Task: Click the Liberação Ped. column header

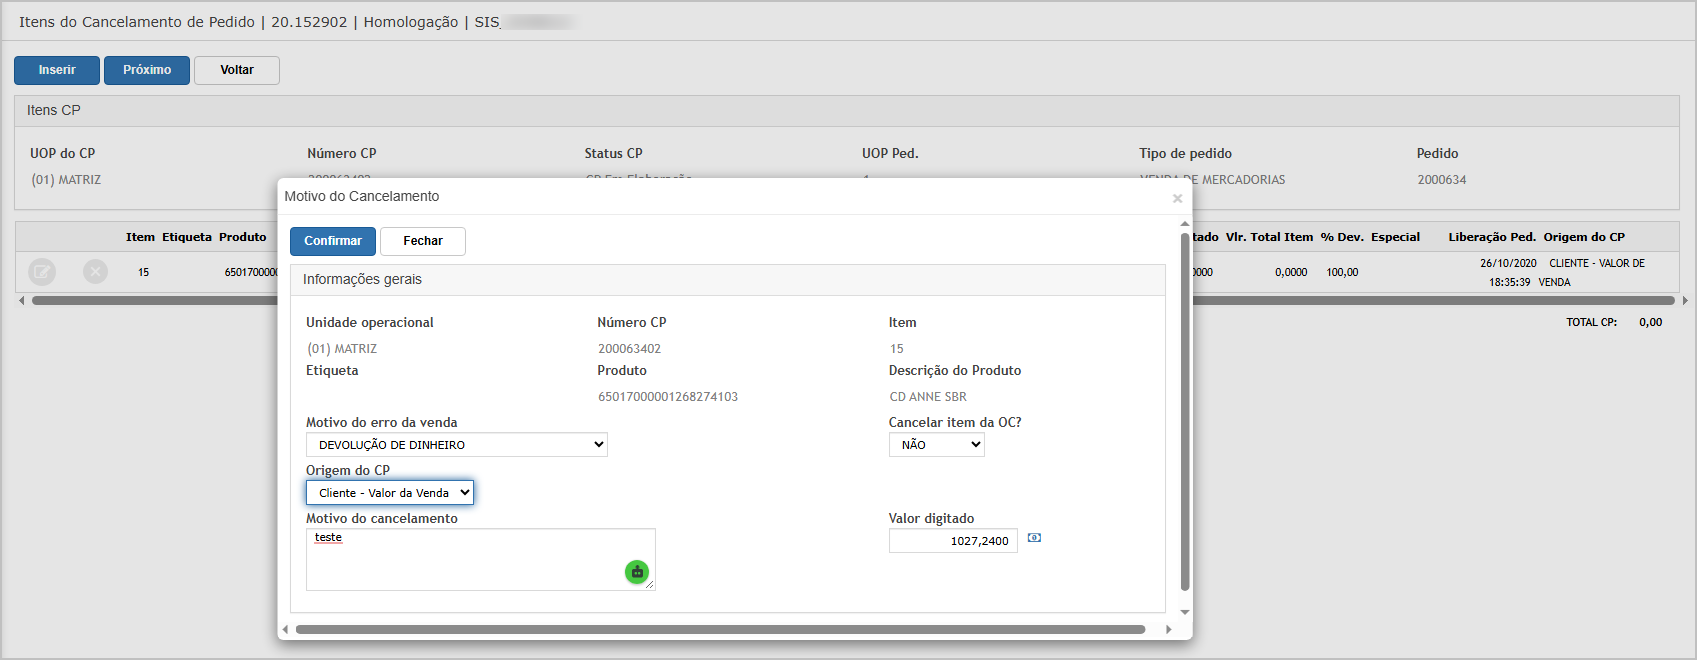Action: point(1492,237)
